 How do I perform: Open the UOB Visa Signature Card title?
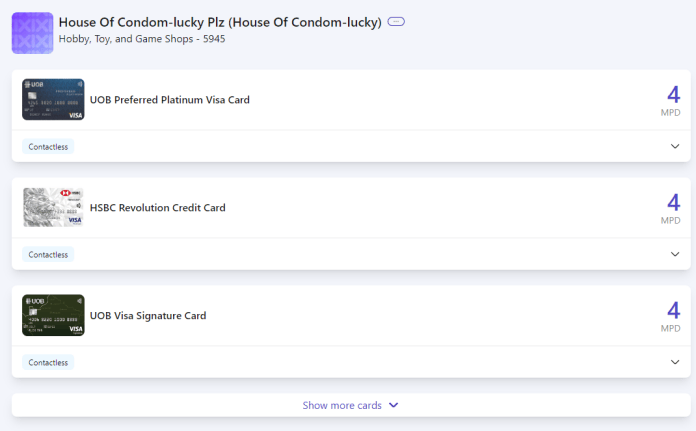(148, 315)
